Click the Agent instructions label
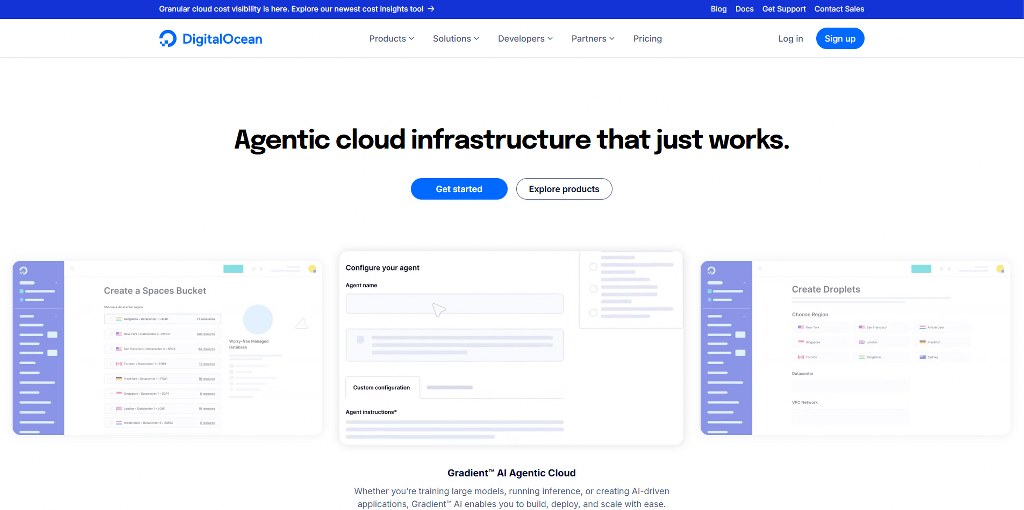 [x=371, y=412]
